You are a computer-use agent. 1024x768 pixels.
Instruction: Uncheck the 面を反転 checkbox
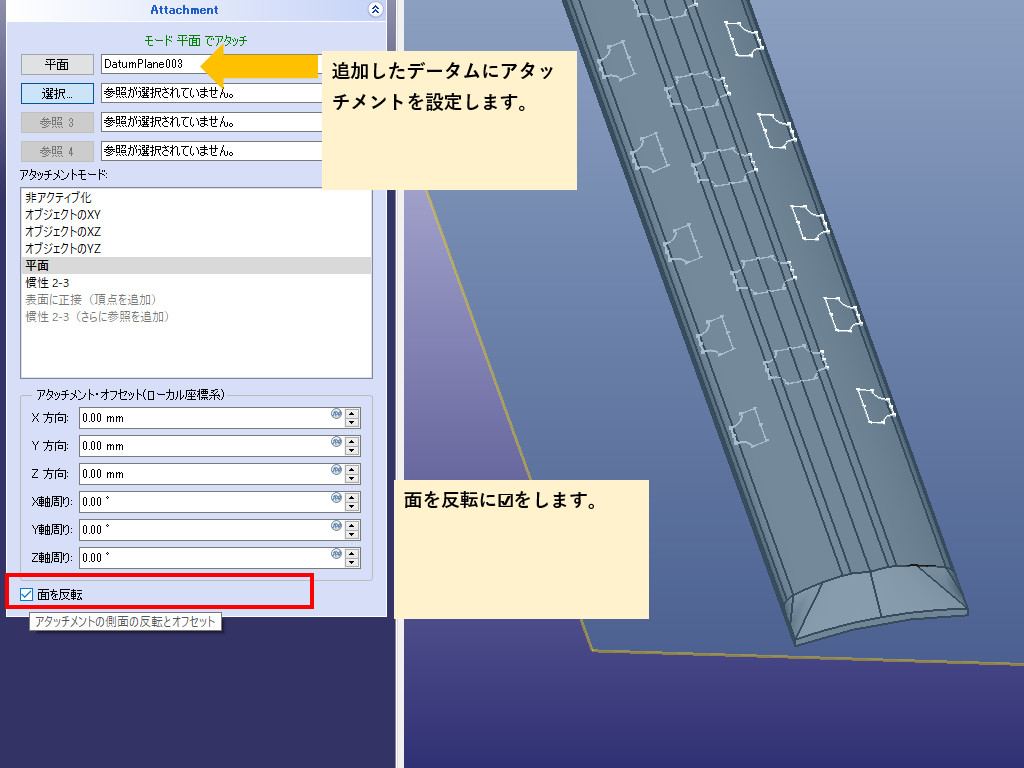click(x=27, y=595)
